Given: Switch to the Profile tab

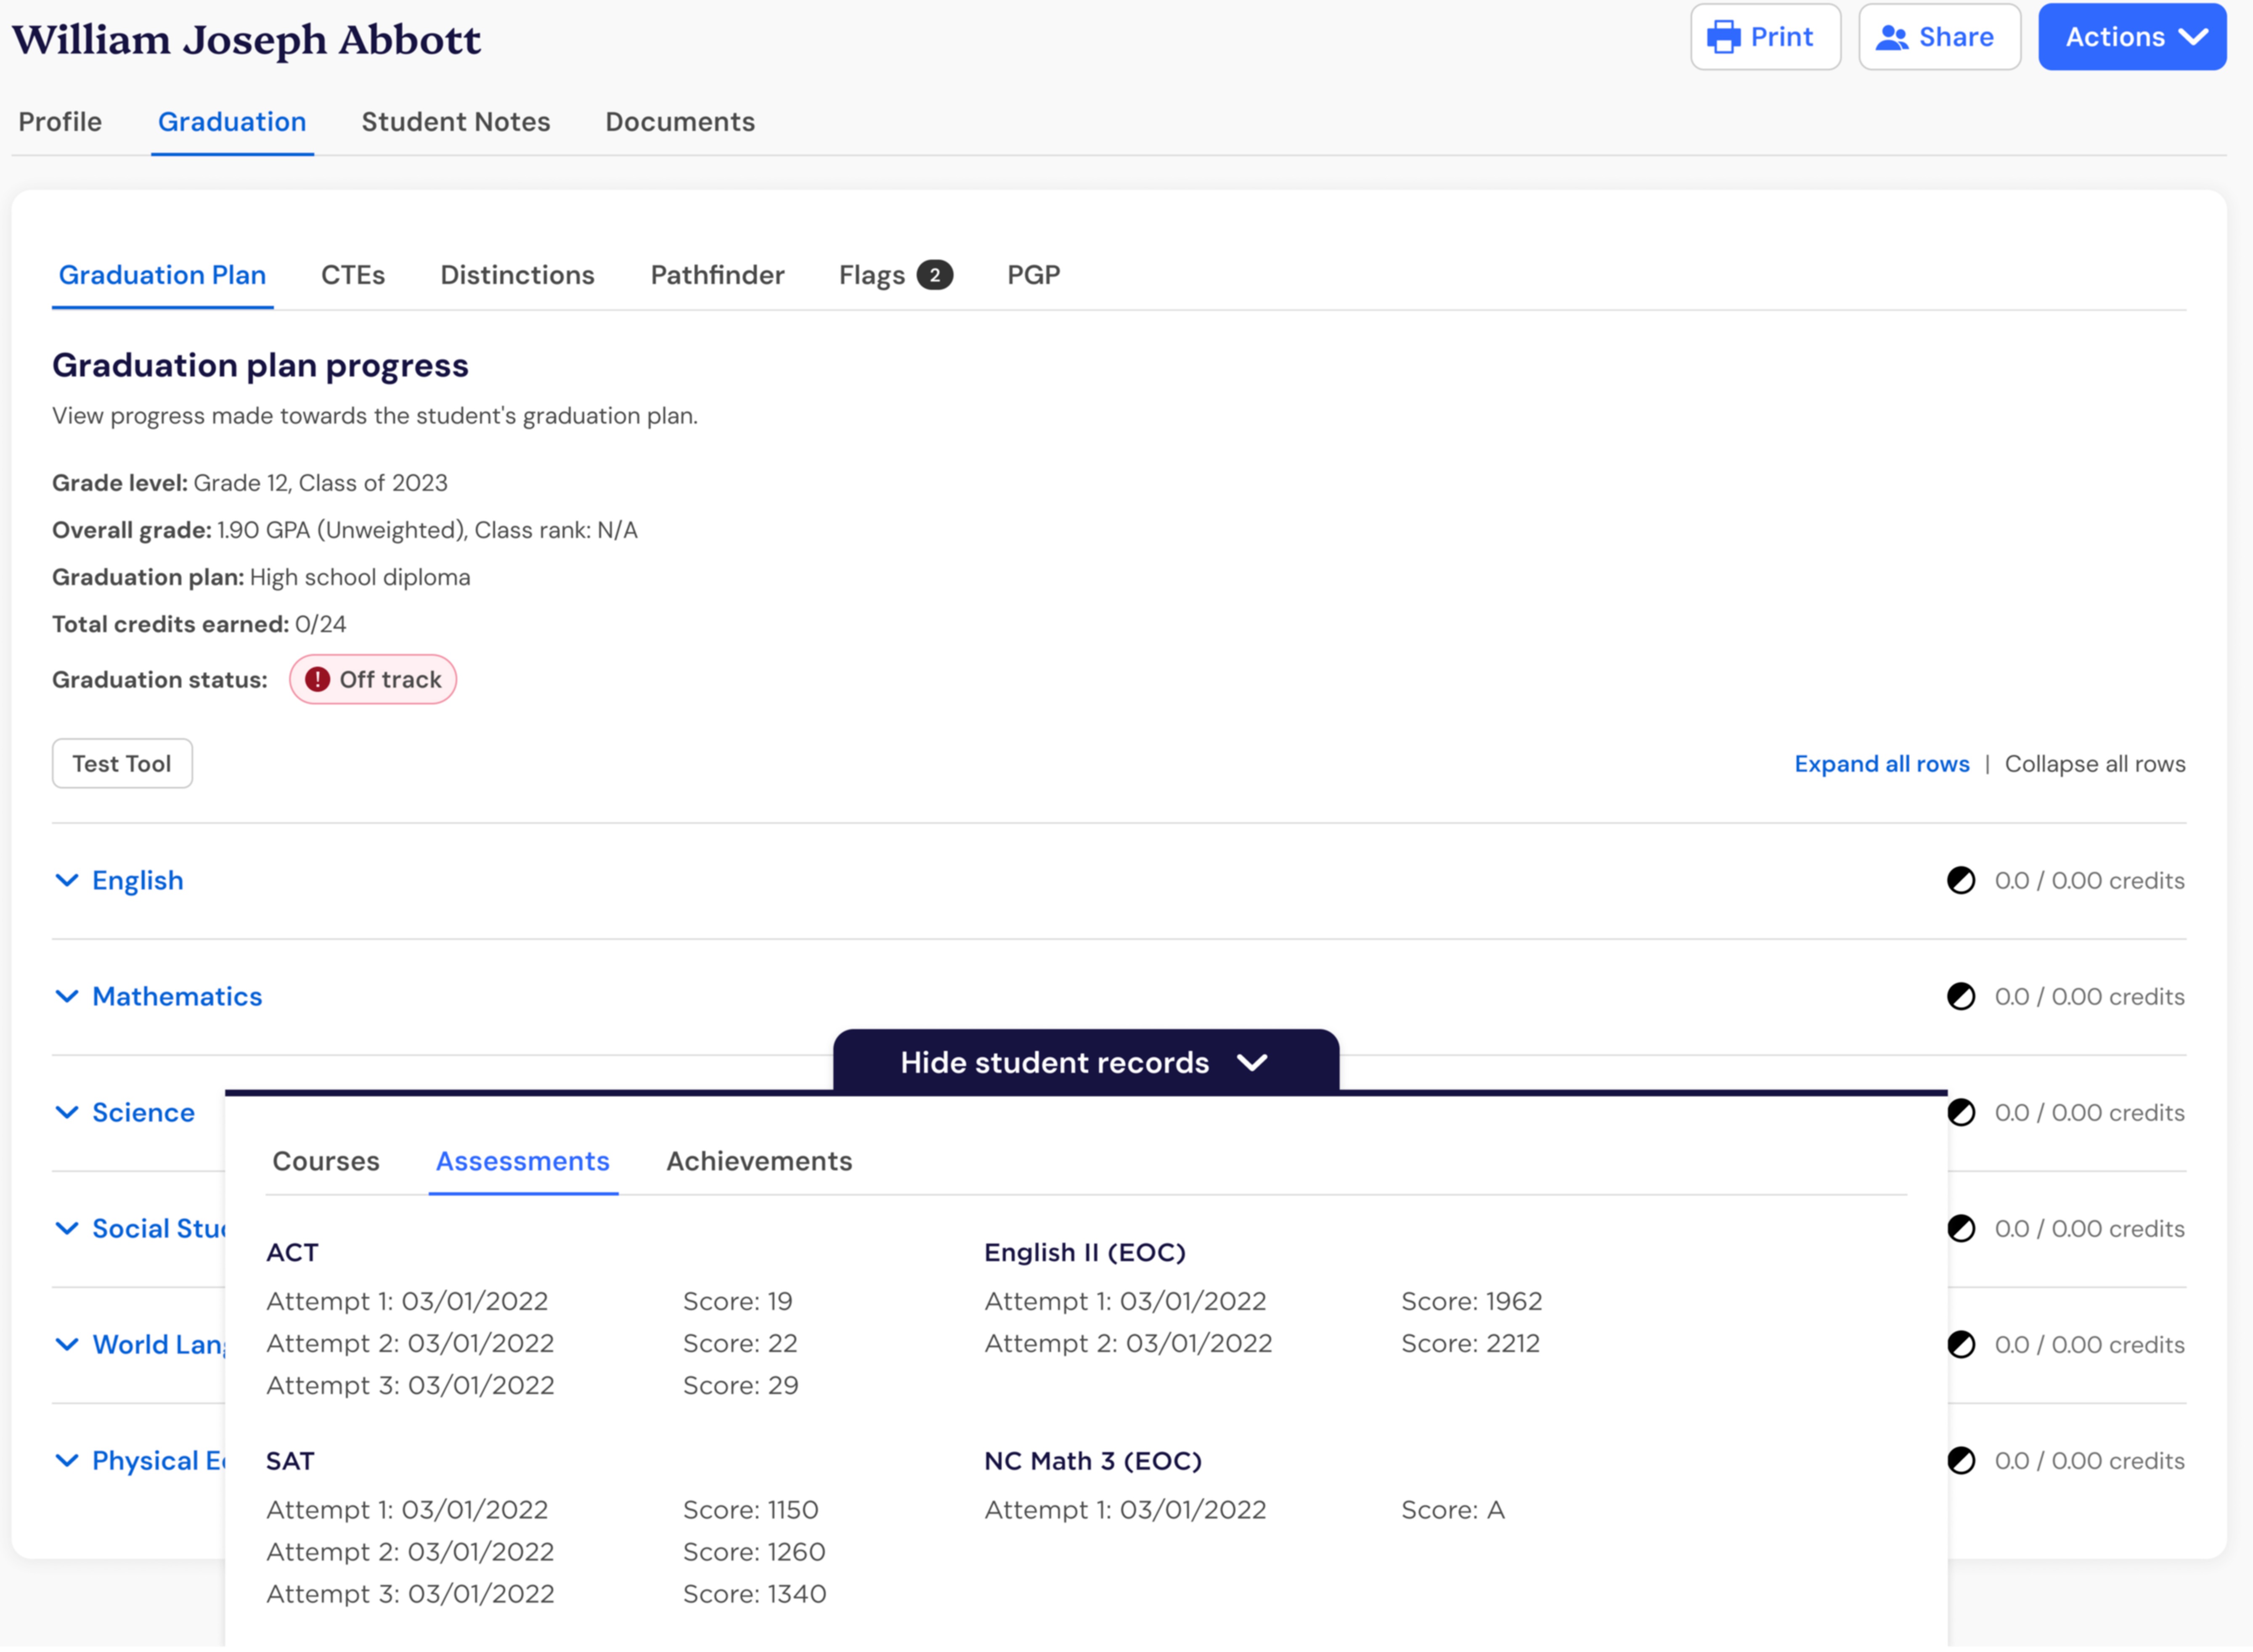Looking at the screenshot, I should tap(60, 122).
